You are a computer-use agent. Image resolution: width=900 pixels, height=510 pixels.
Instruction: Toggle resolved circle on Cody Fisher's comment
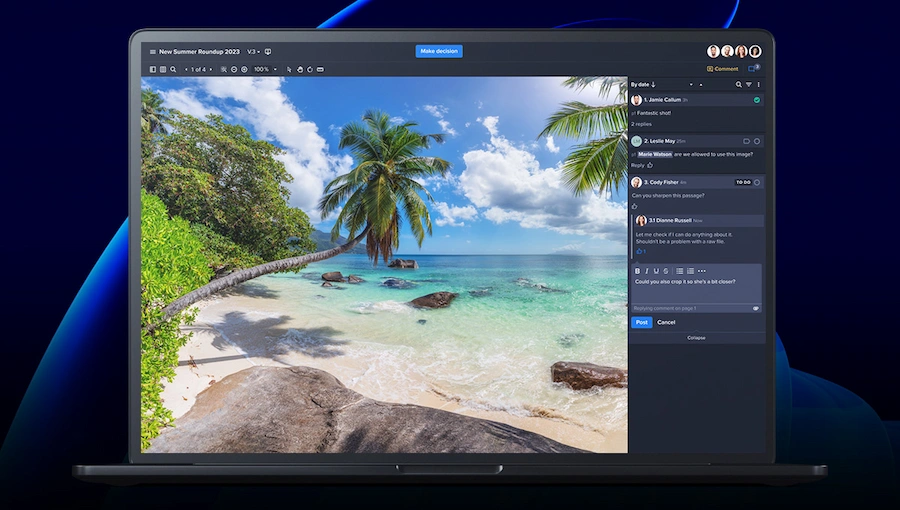click(757, 182)
